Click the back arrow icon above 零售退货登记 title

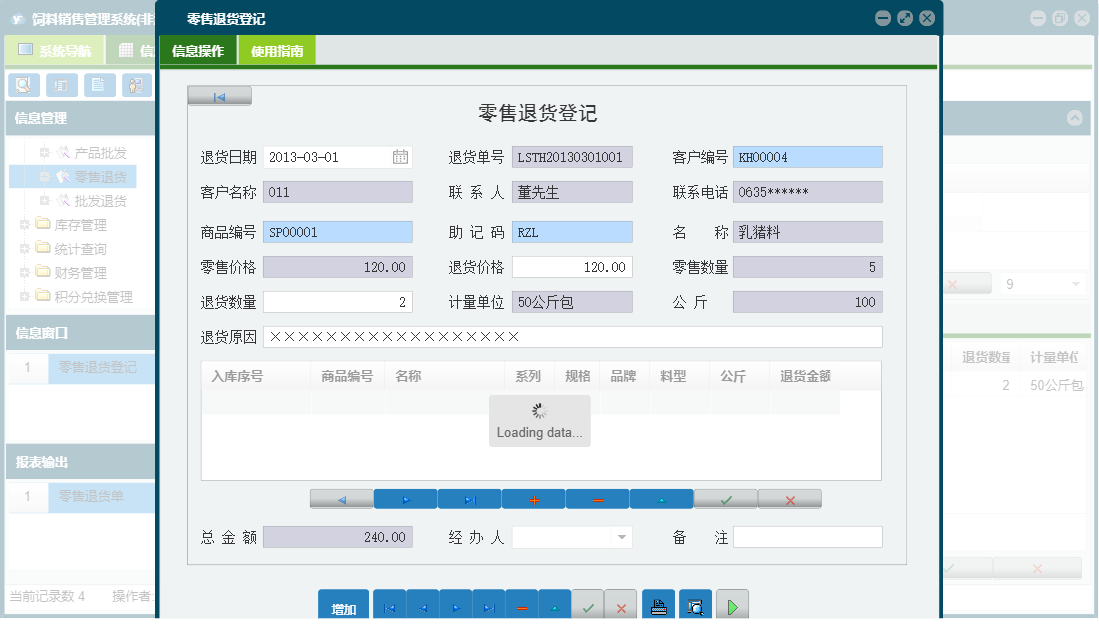click(x=218, y=95)
